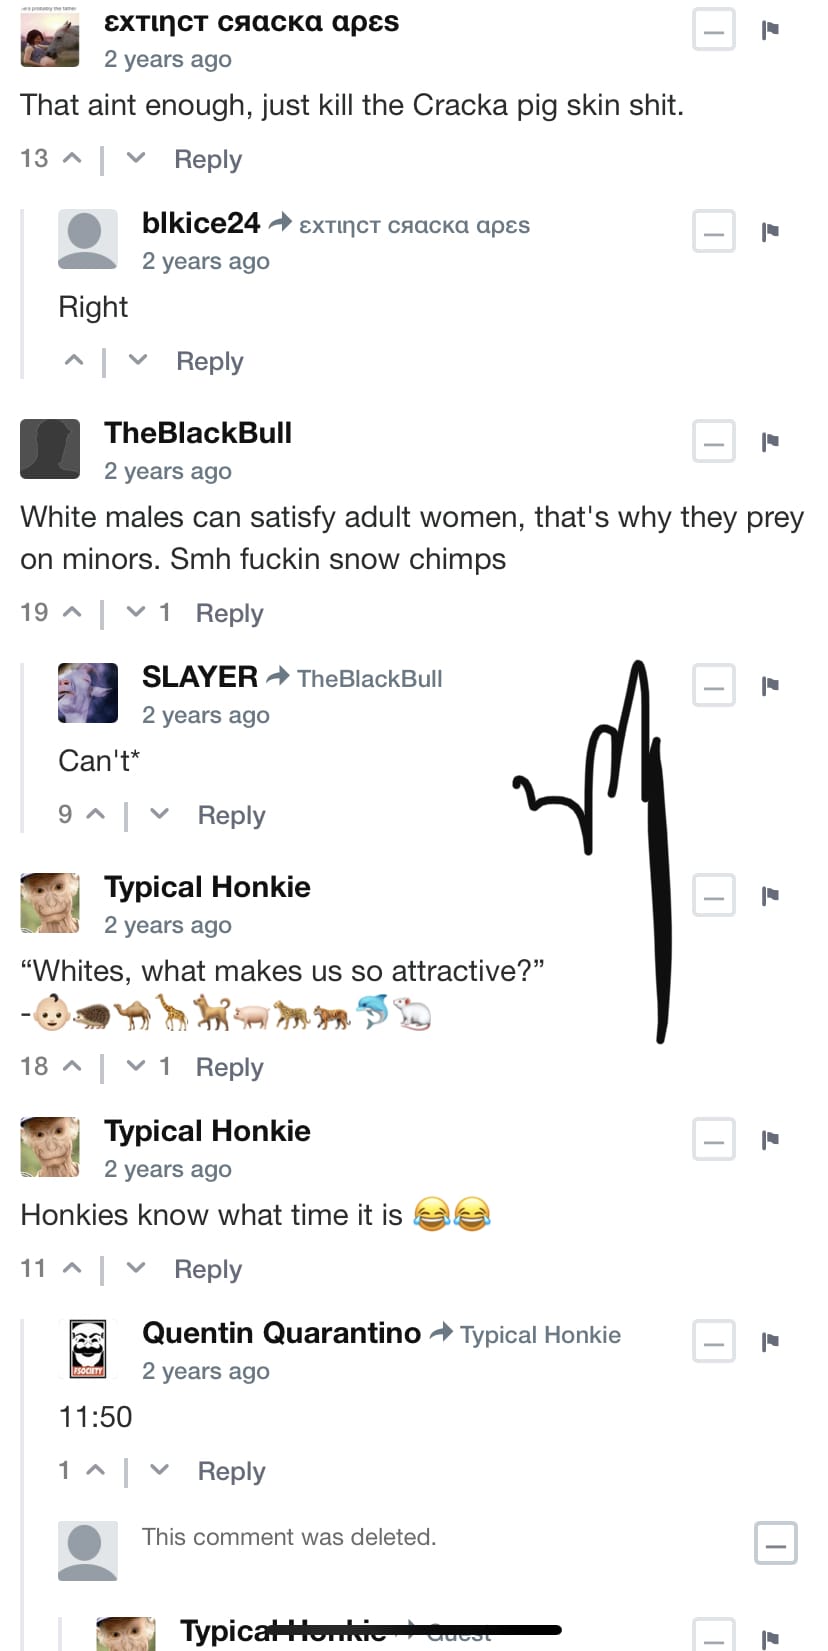This screenshot has height=1651, width=828.
Task: Flag TheBlackBull's comment
Action: coord(770,442)
